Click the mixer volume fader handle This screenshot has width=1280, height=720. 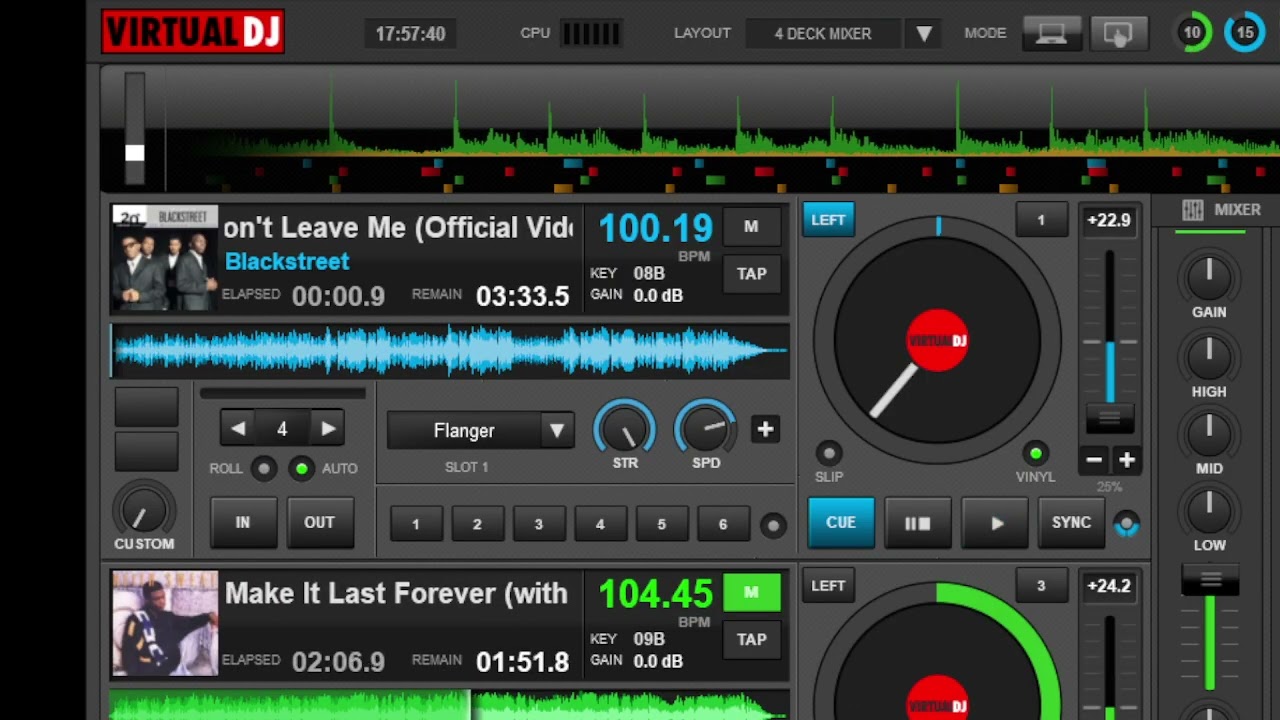click(1210, 581)
